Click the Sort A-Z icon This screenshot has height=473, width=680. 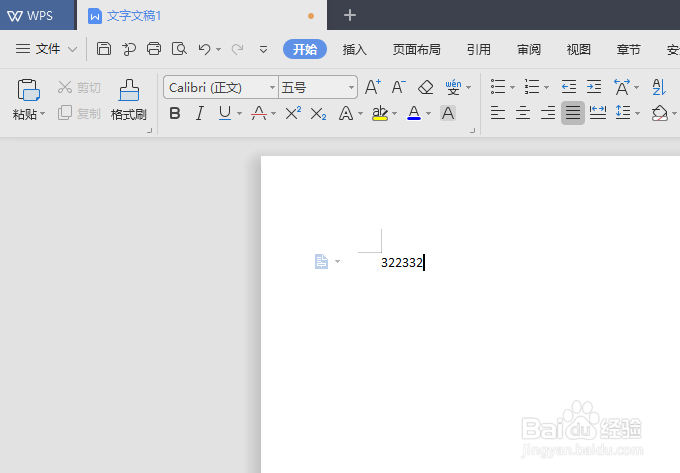click(659, 87)
